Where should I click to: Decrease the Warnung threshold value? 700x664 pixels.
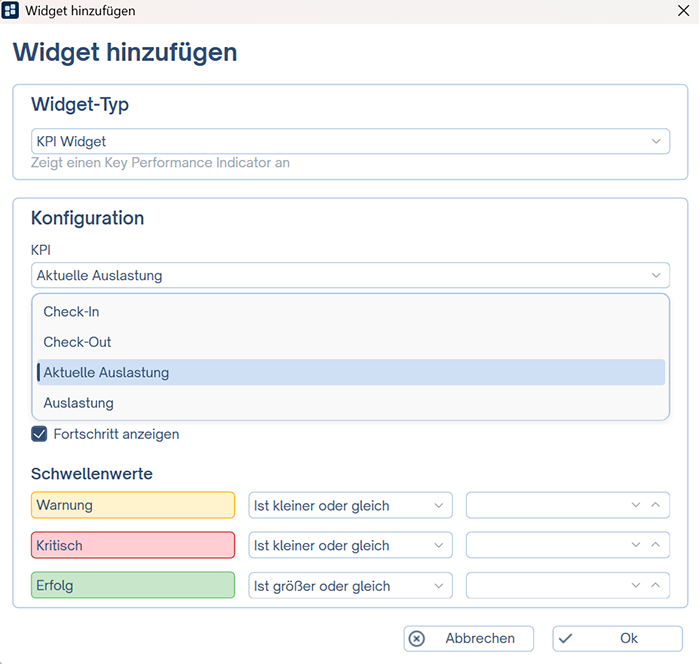coord(636,505)
